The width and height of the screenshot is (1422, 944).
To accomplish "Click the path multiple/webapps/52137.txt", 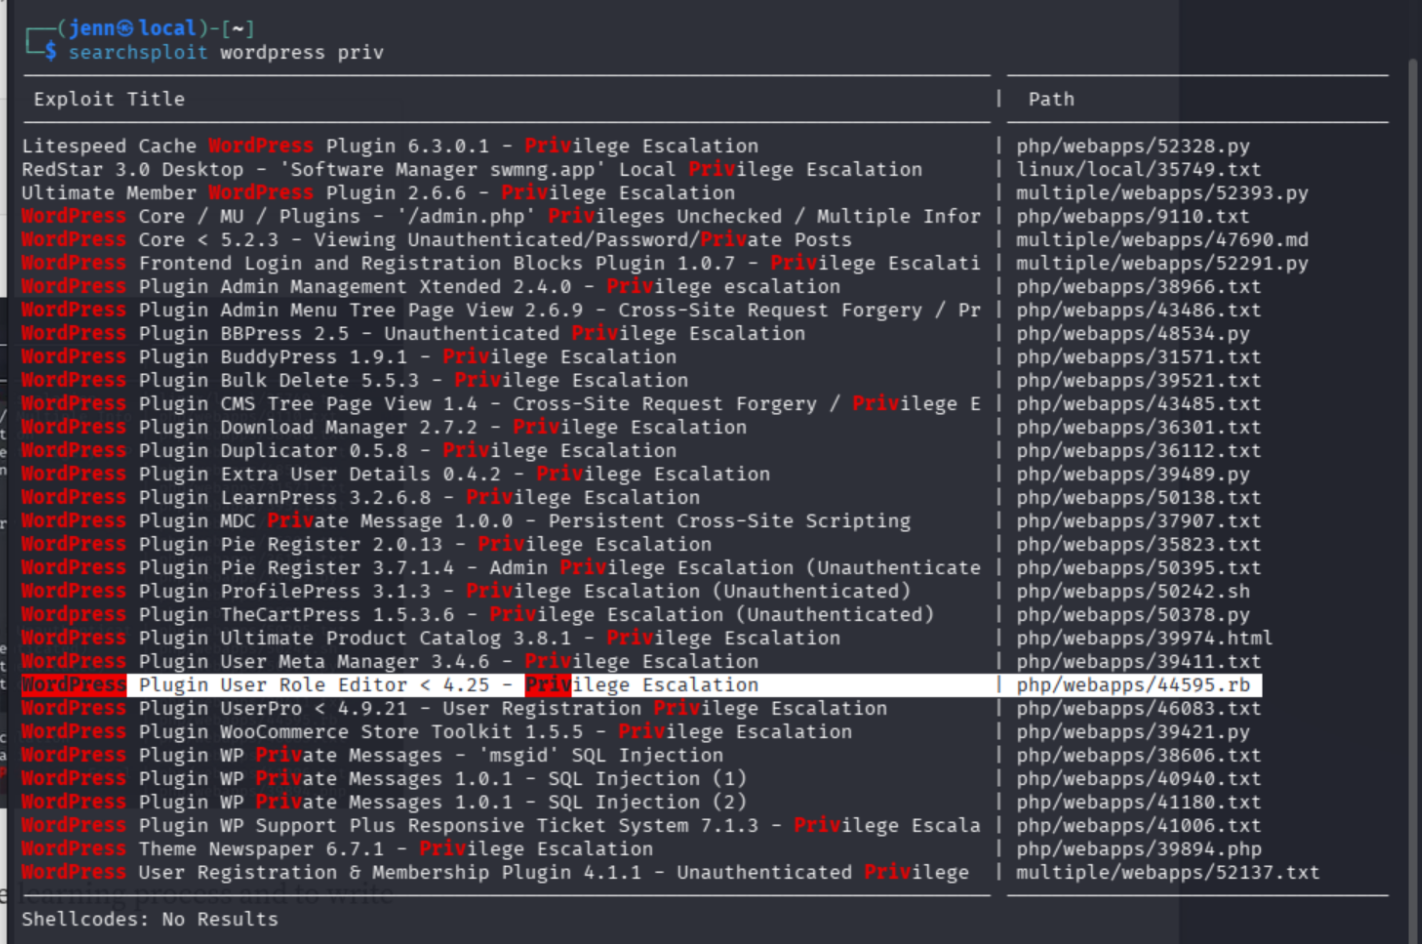I will (1168, 873).
